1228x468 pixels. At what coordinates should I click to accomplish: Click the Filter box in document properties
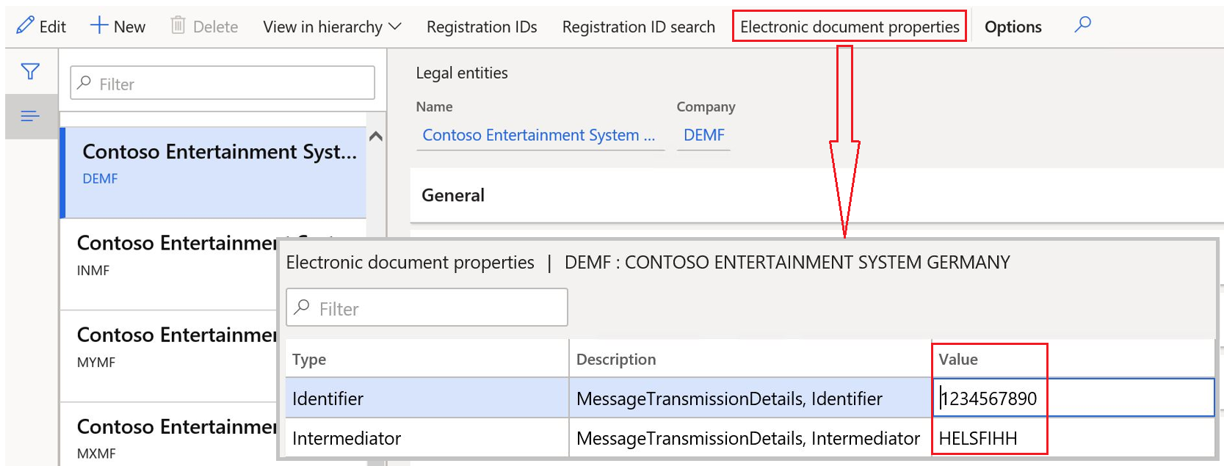click(x=427, y=308)
